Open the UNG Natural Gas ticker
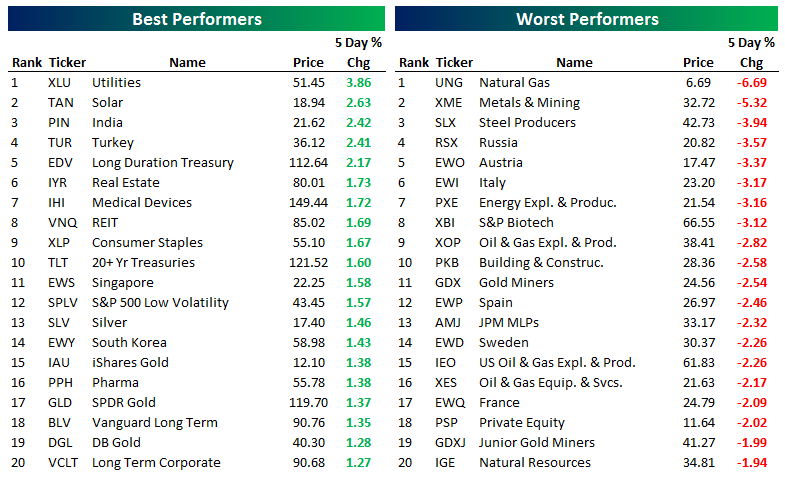The width and height of the screenshot is (785, 477). pyautogui.click(x=449, y=83)
